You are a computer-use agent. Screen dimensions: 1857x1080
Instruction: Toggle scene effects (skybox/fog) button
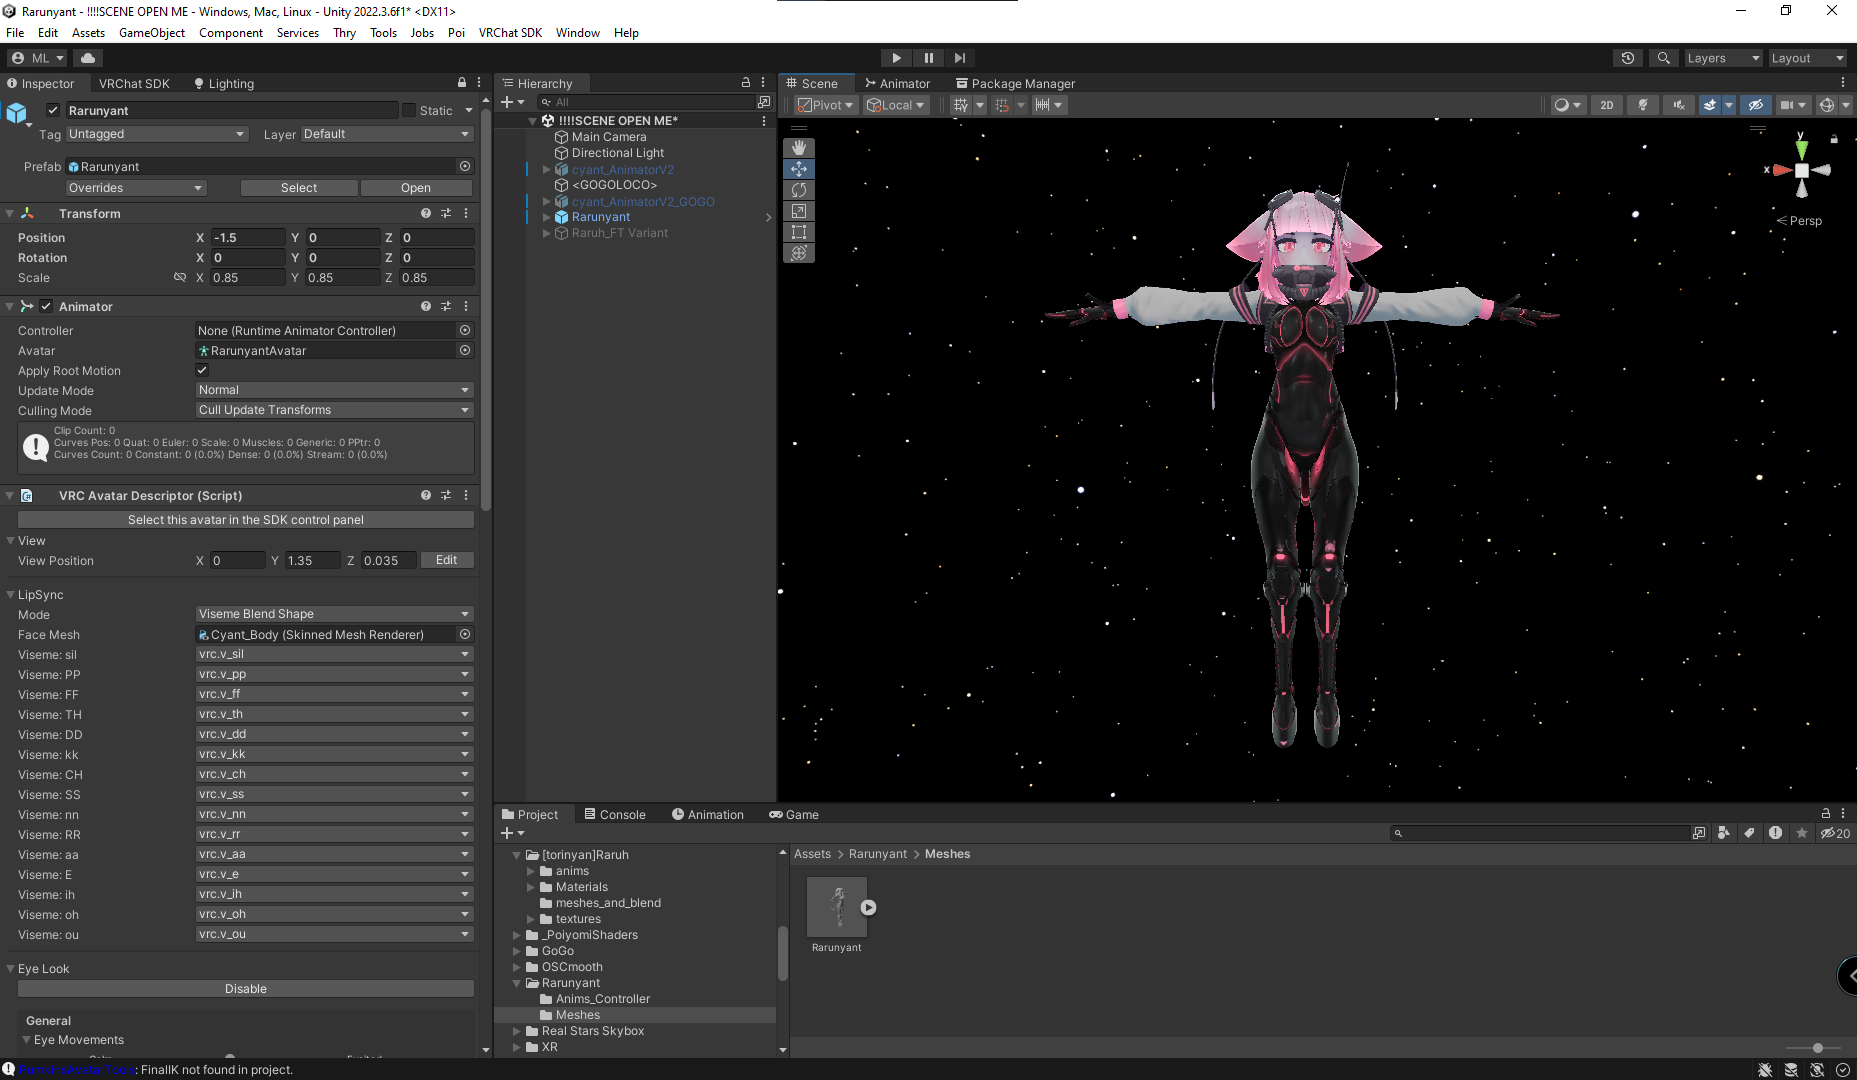[1710, 105]
